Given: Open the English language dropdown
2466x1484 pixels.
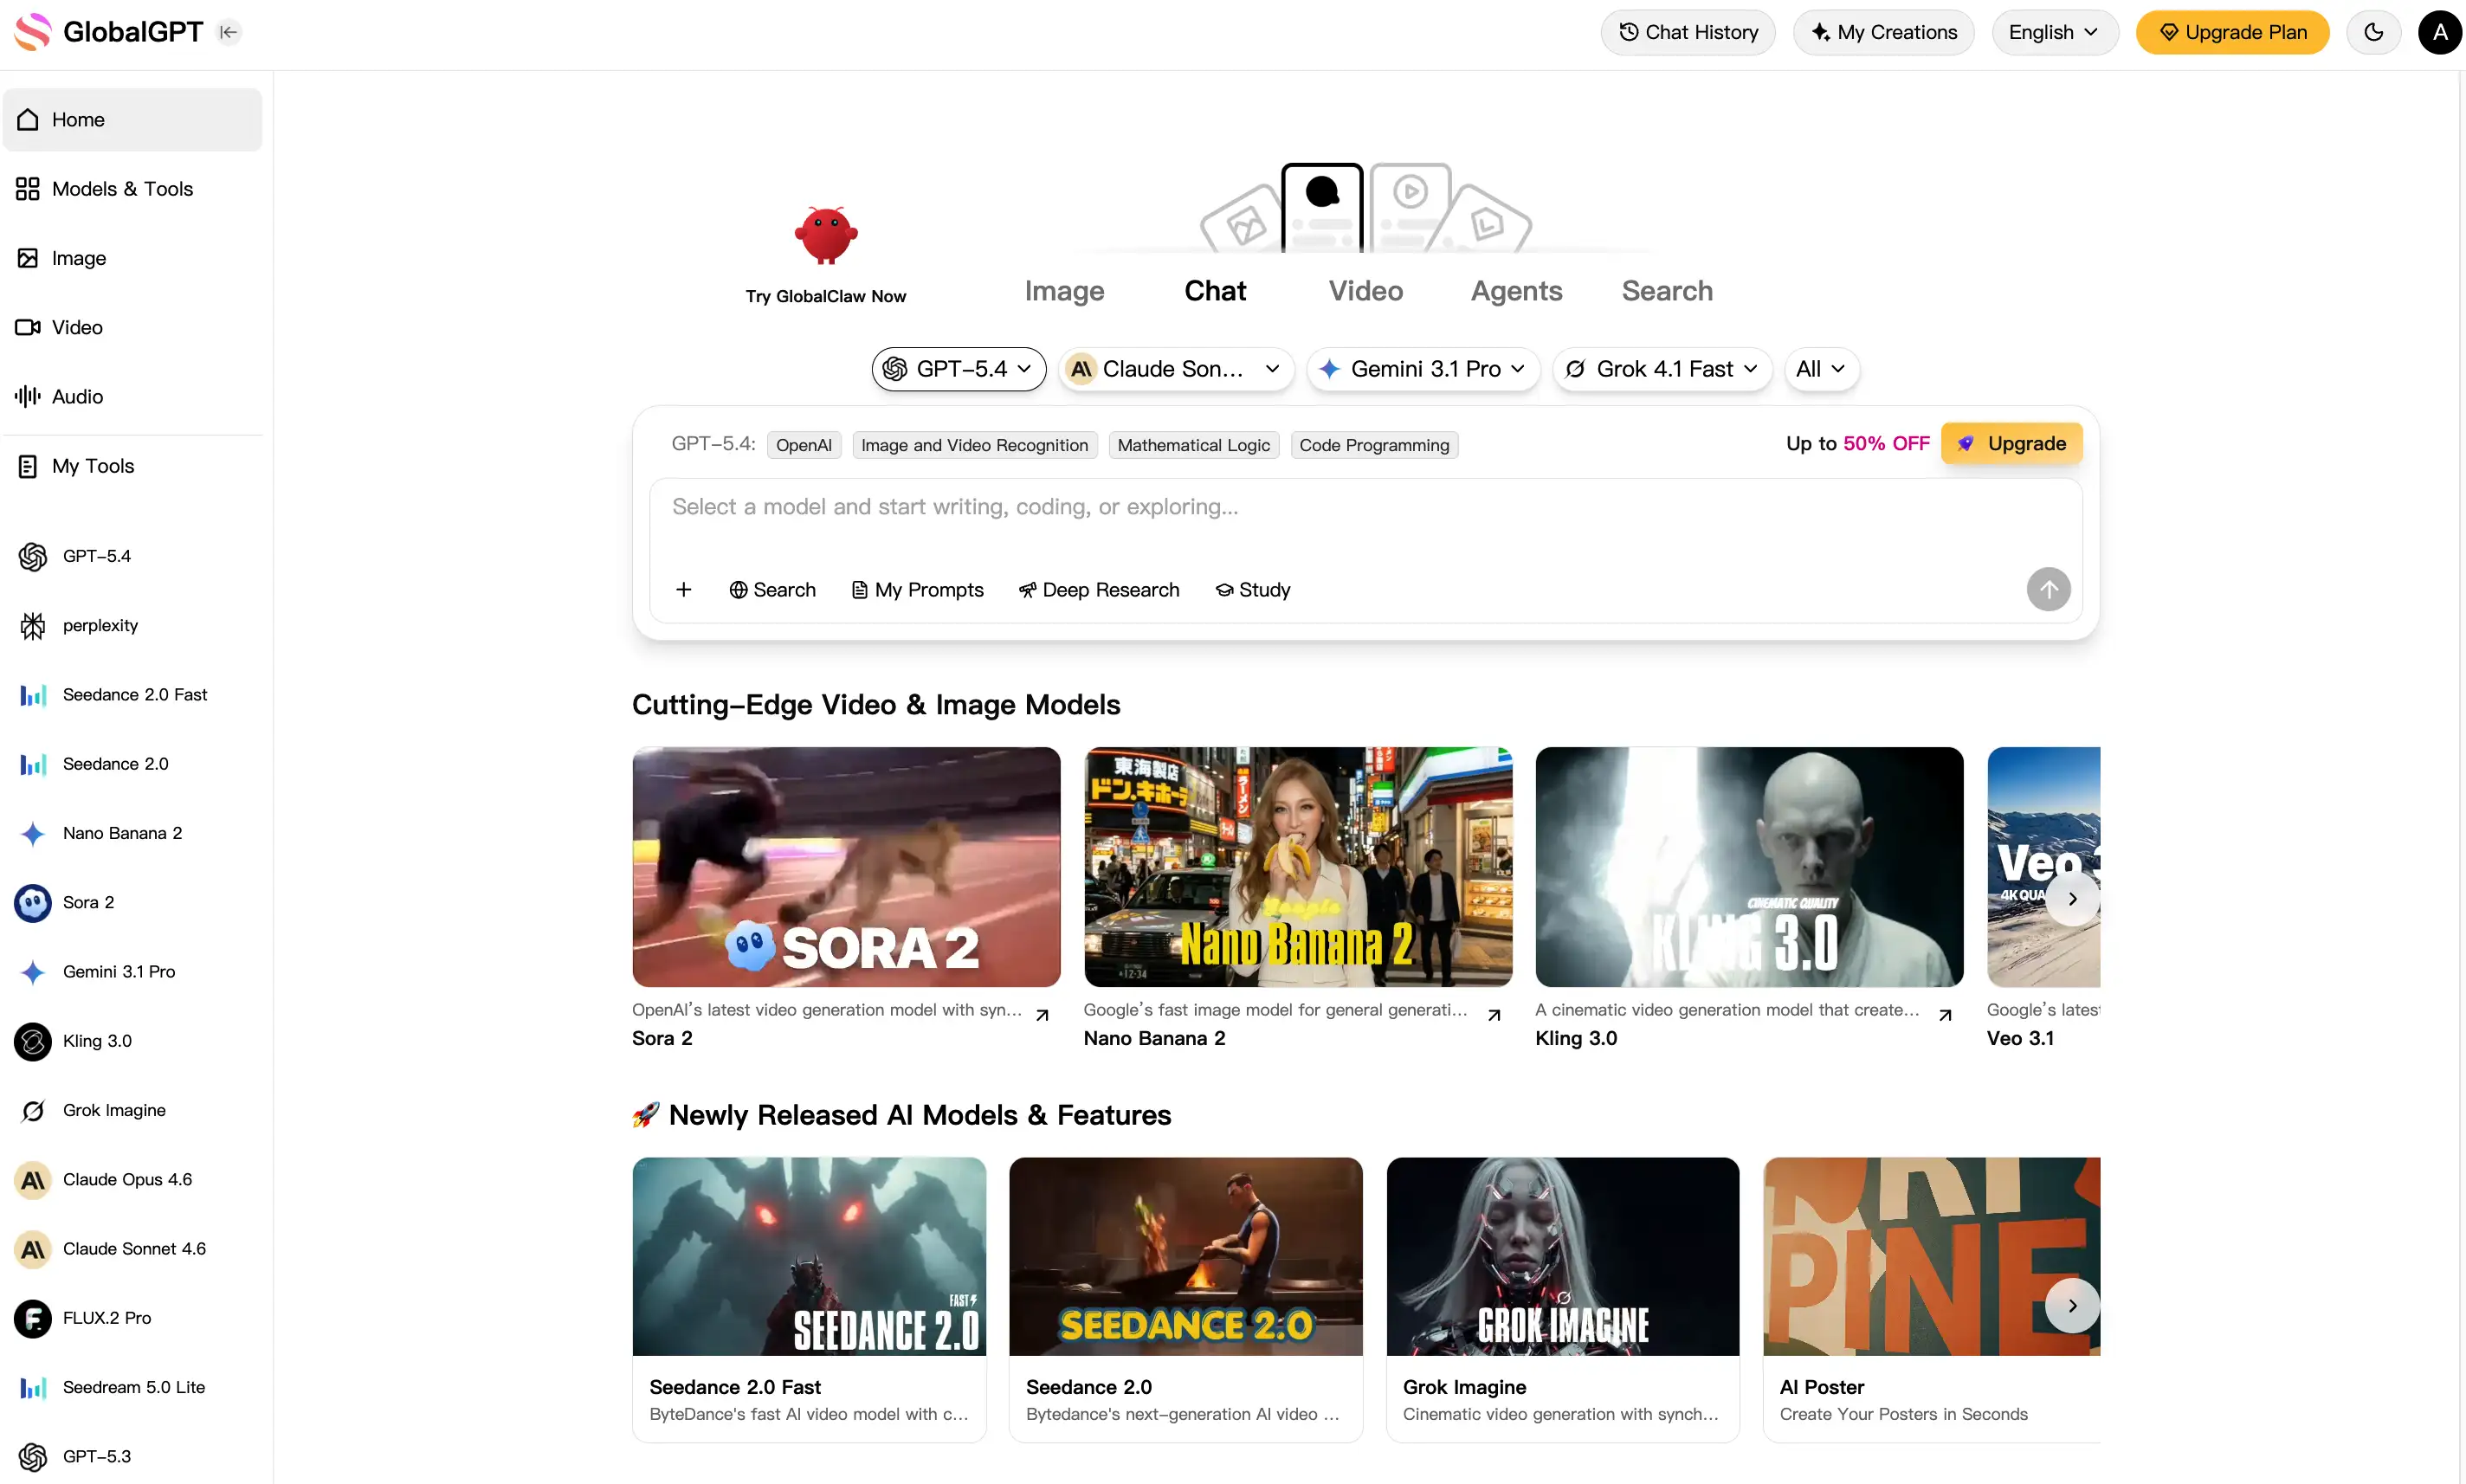Looking at the screenshot, I should click(x=2053, y=32).
